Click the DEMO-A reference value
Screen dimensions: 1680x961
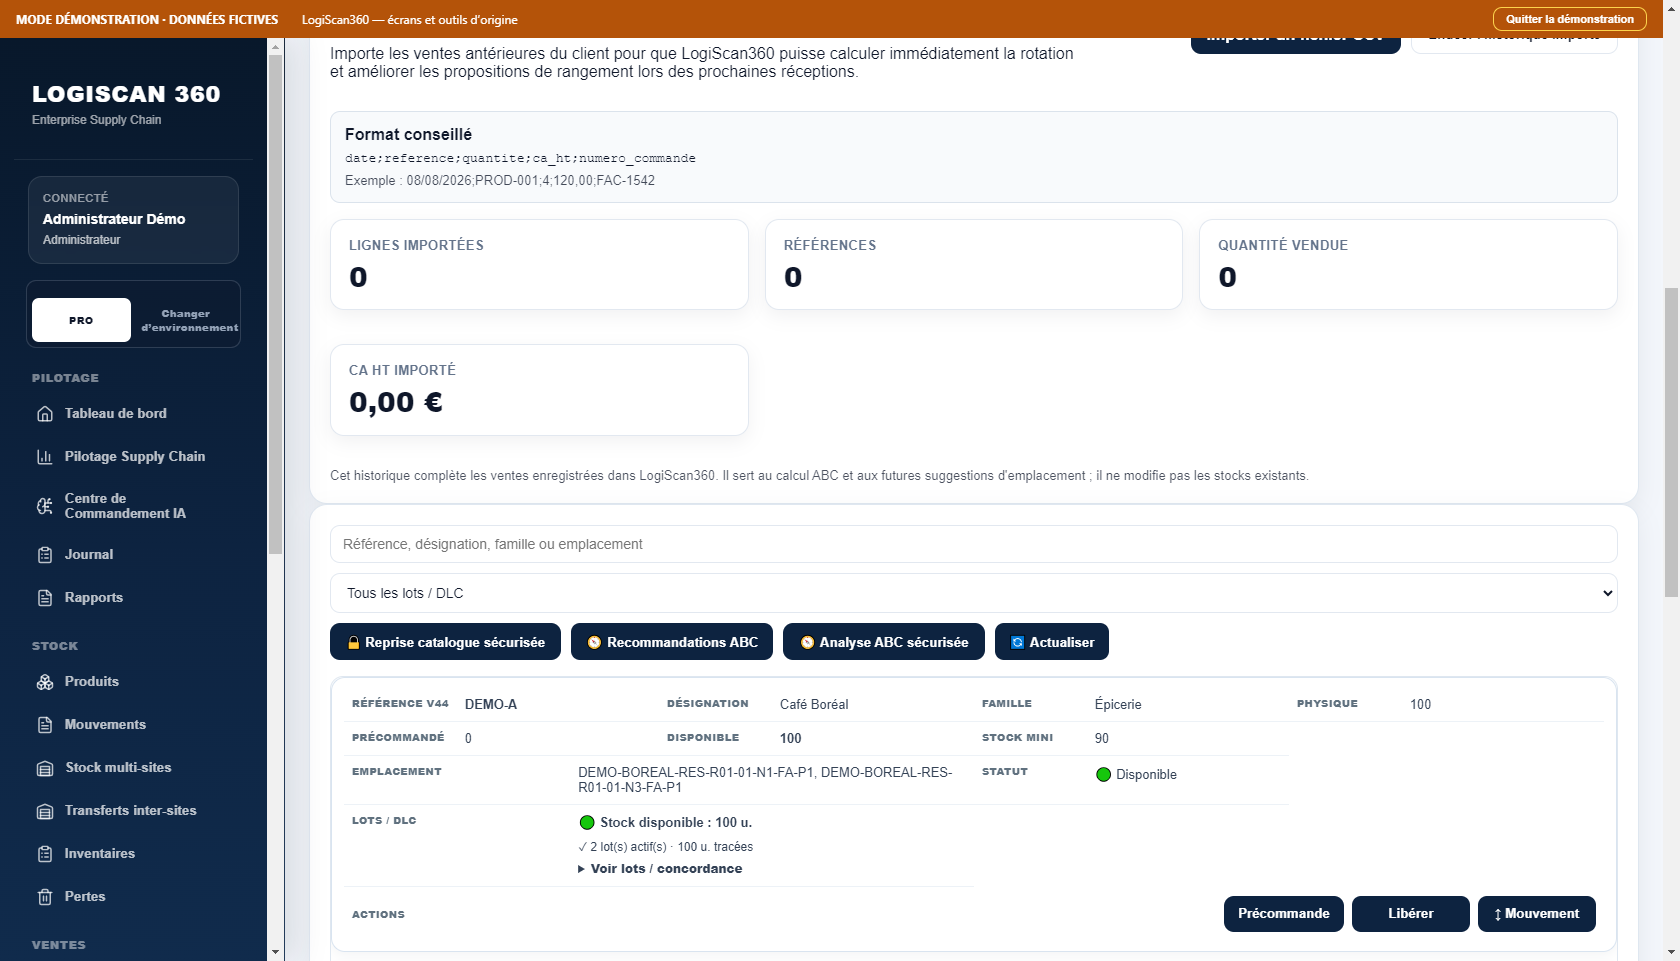[x=491, y=705]
